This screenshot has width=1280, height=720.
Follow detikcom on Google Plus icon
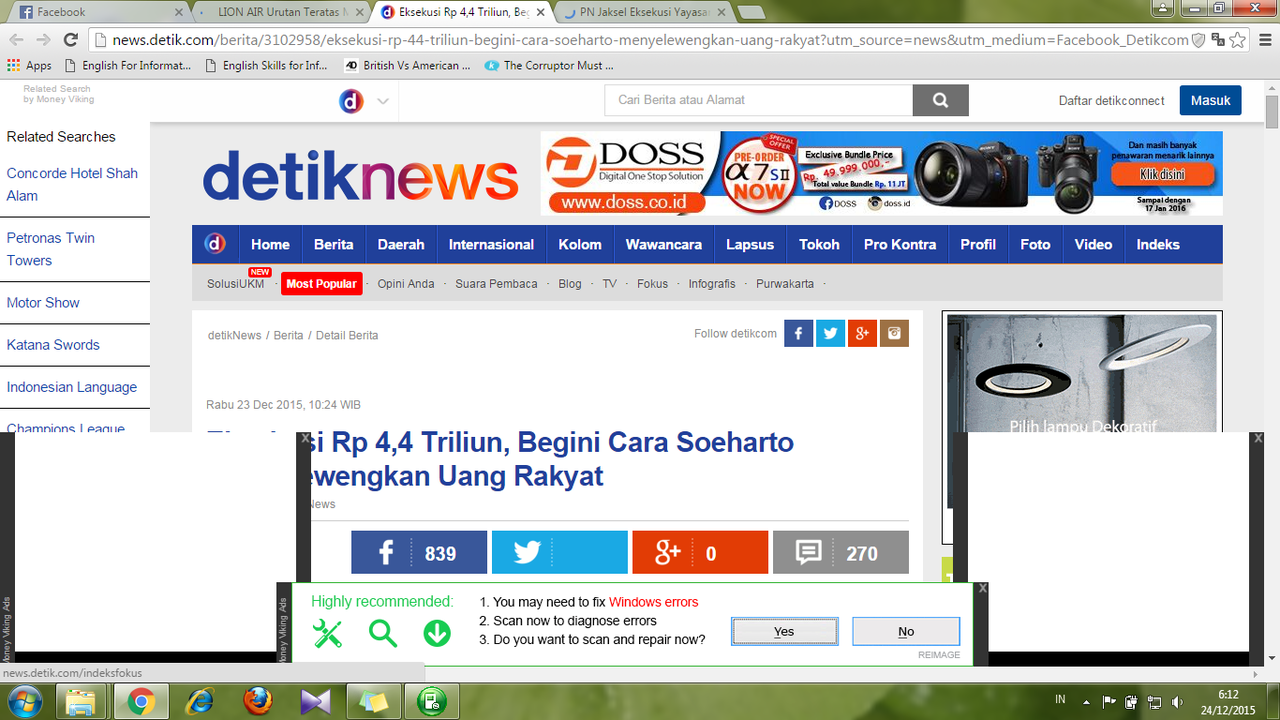click(862, 334)
